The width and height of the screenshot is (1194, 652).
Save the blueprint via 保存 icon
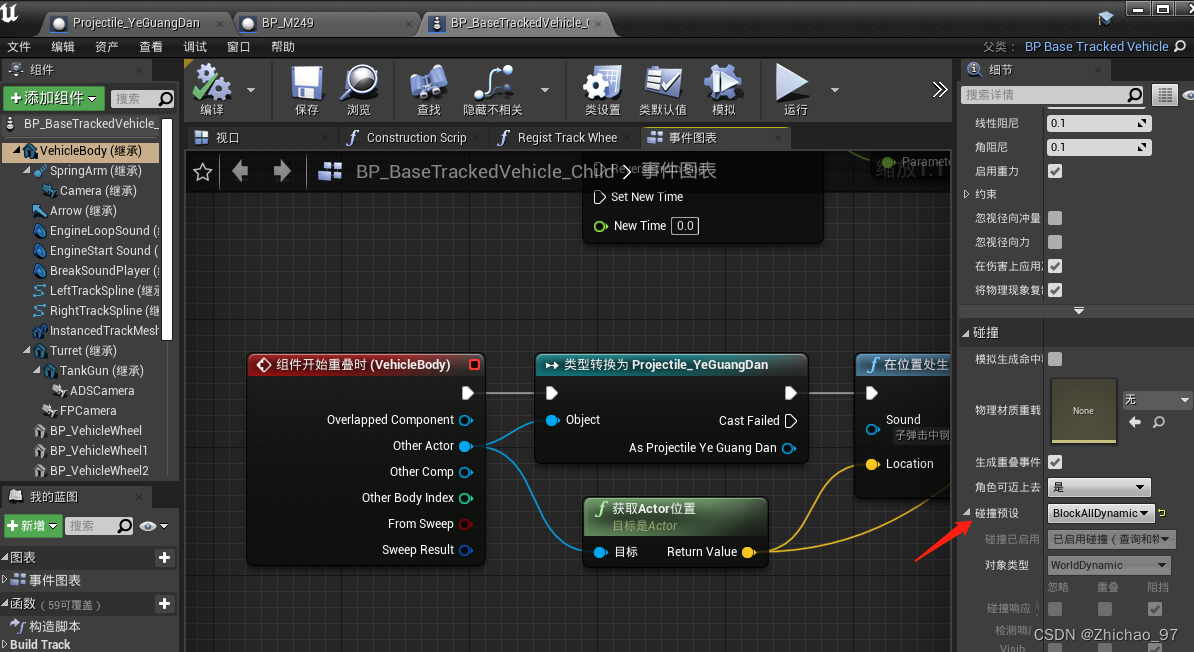[x=307, y=90]
